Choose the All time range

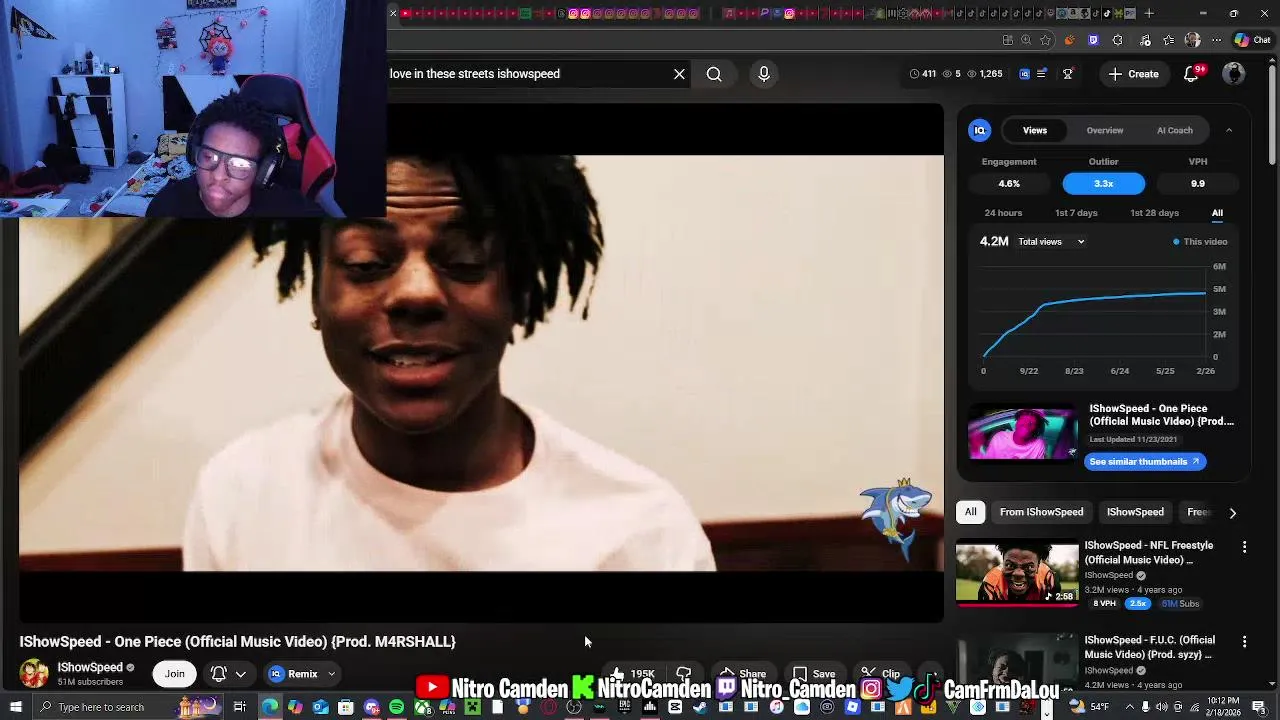1217,213
